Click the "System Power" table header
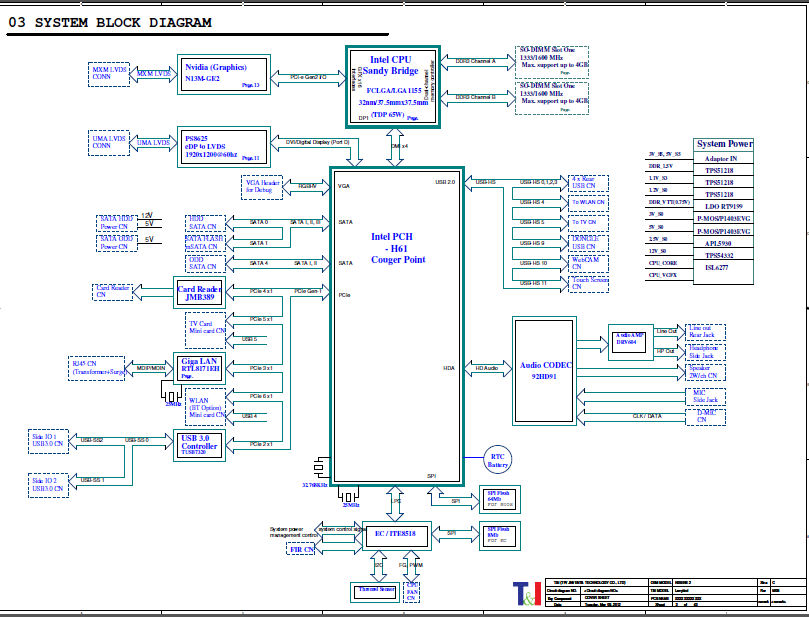Image resolution: width=809 pixels, height=617 pixels. (723, 144)
